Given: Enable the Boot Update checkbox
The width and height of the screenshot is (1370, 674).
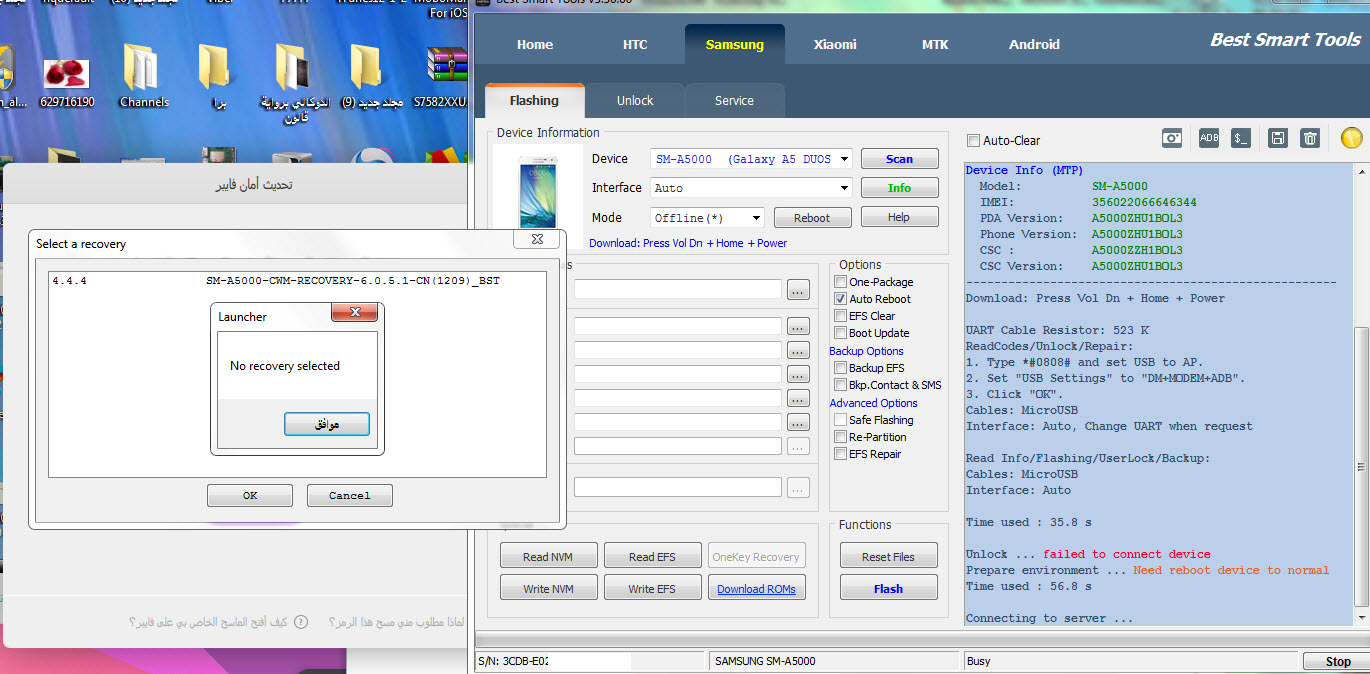Looking at the screenshot, I should click(x=841, y=333).
